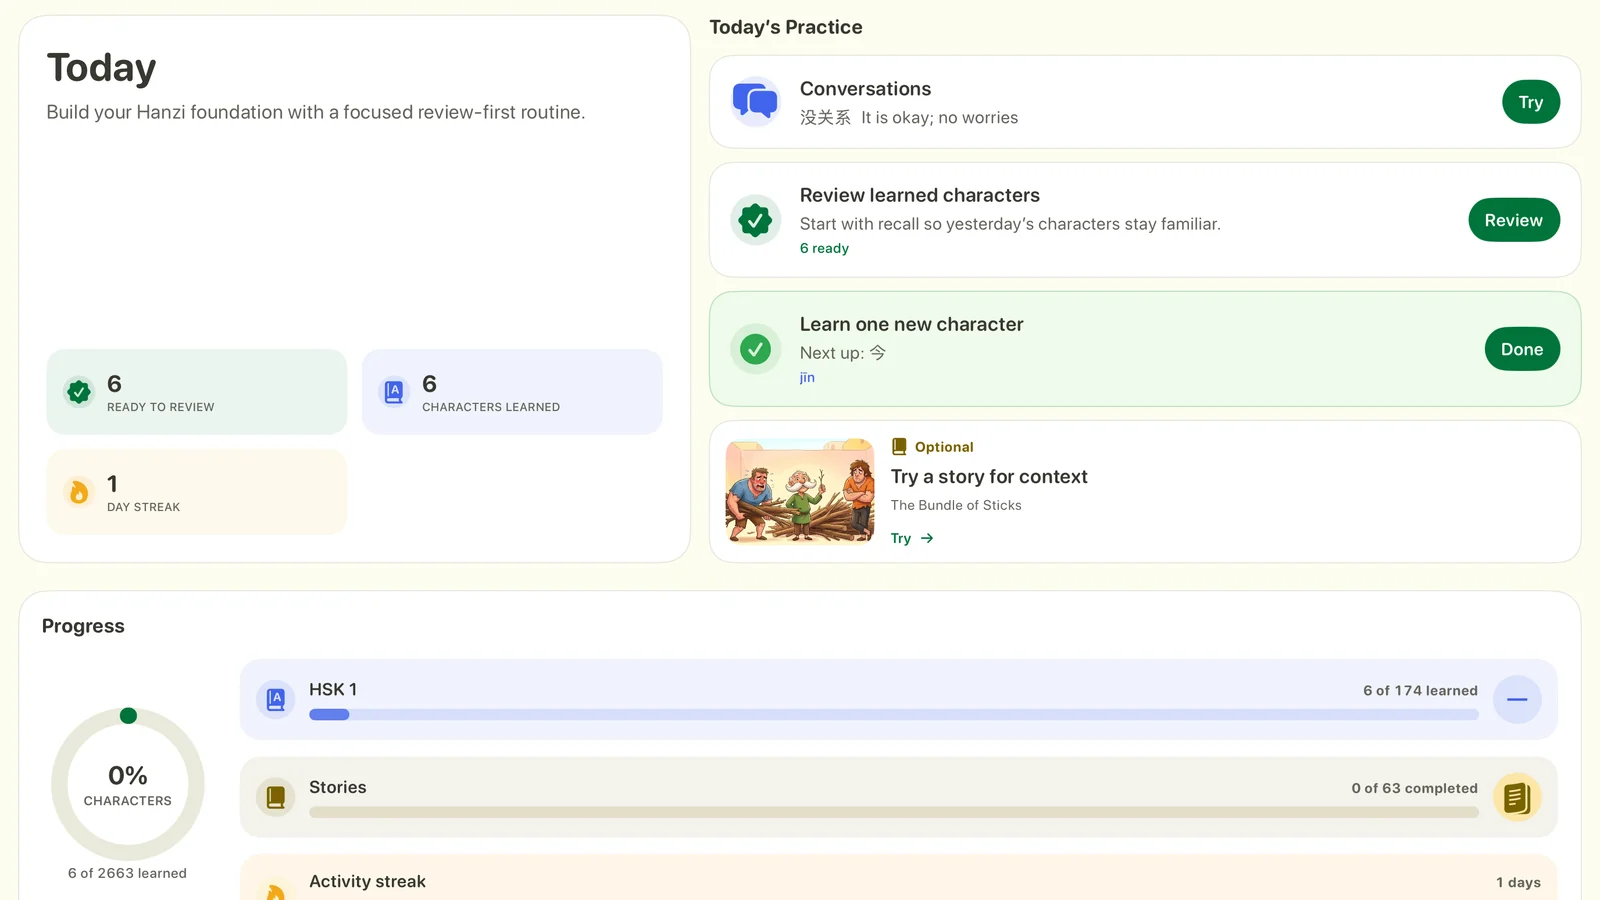This screenshot has height=900, width=1600.
Task: Click the 'Next up: 今' text
Action: point(843,353)
